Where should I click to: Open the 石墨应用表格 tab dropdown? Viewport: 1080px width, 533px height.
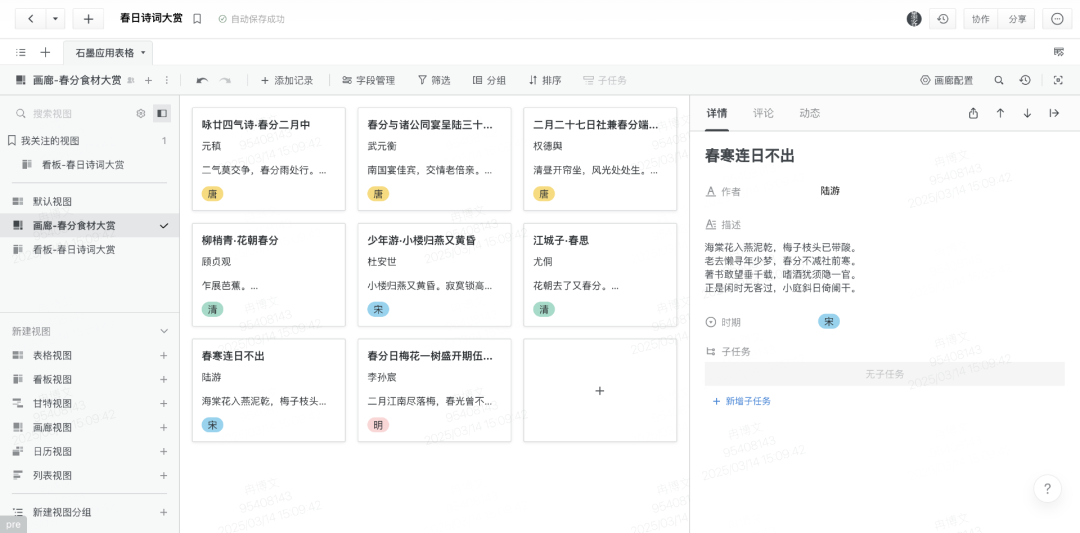pyautogui.click(x=143, y=52)
